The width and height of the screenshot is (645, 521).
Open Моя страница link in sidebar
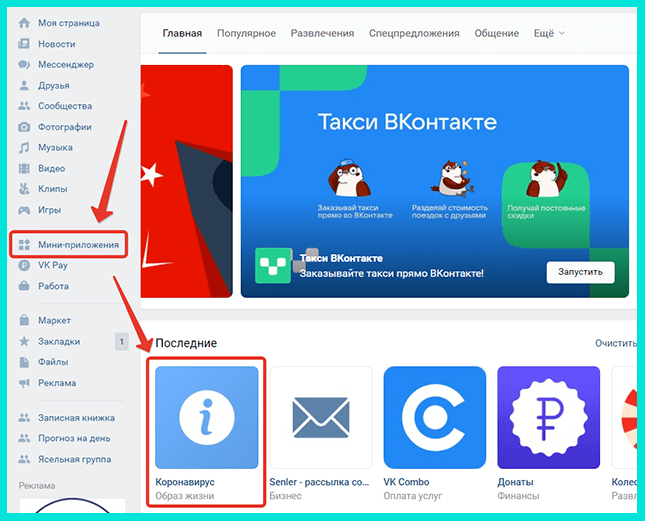[69, 23]
